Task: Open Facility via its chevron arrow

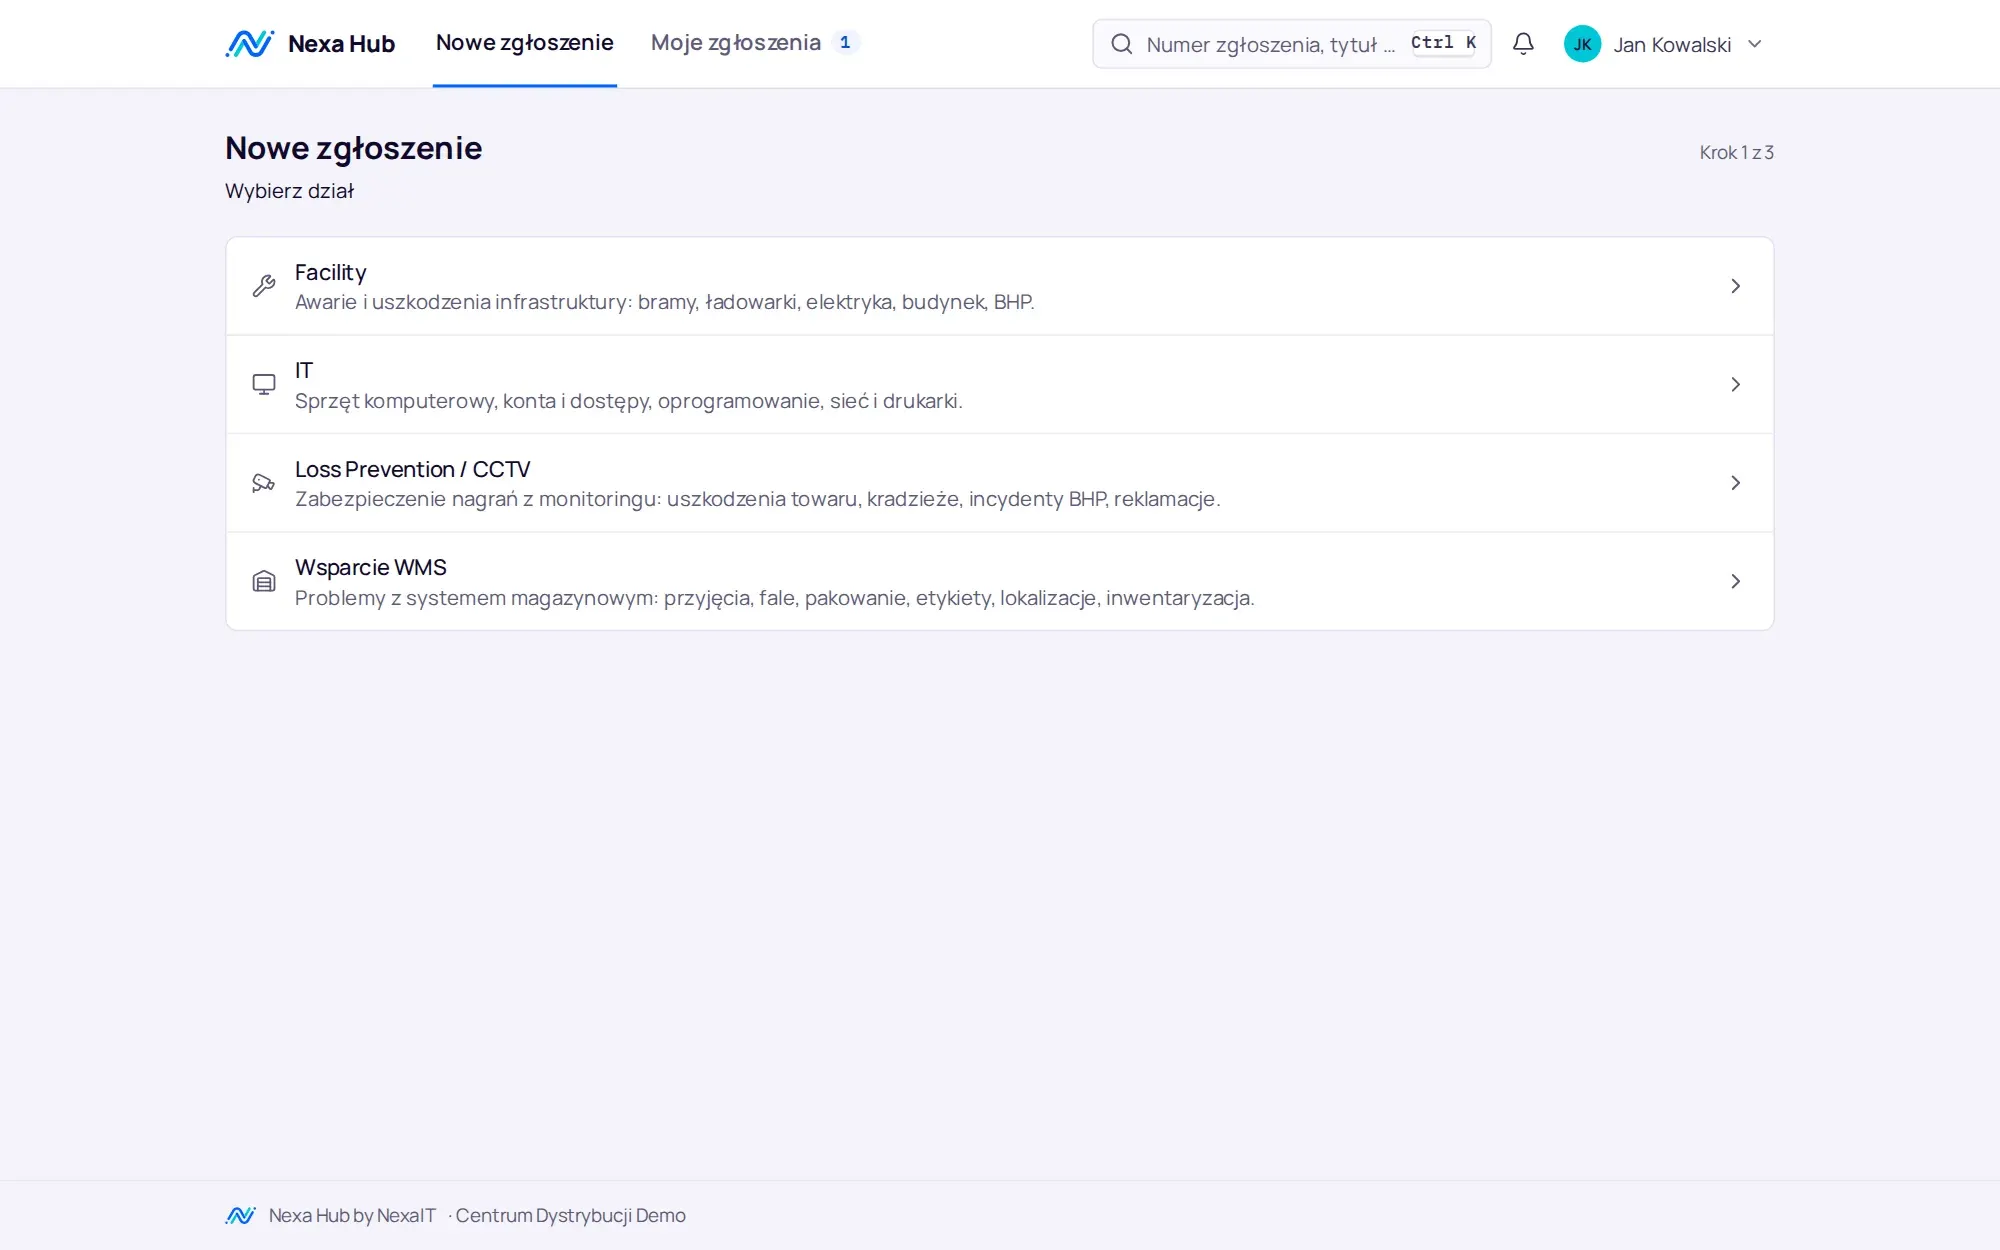Action: [1736, 286]
